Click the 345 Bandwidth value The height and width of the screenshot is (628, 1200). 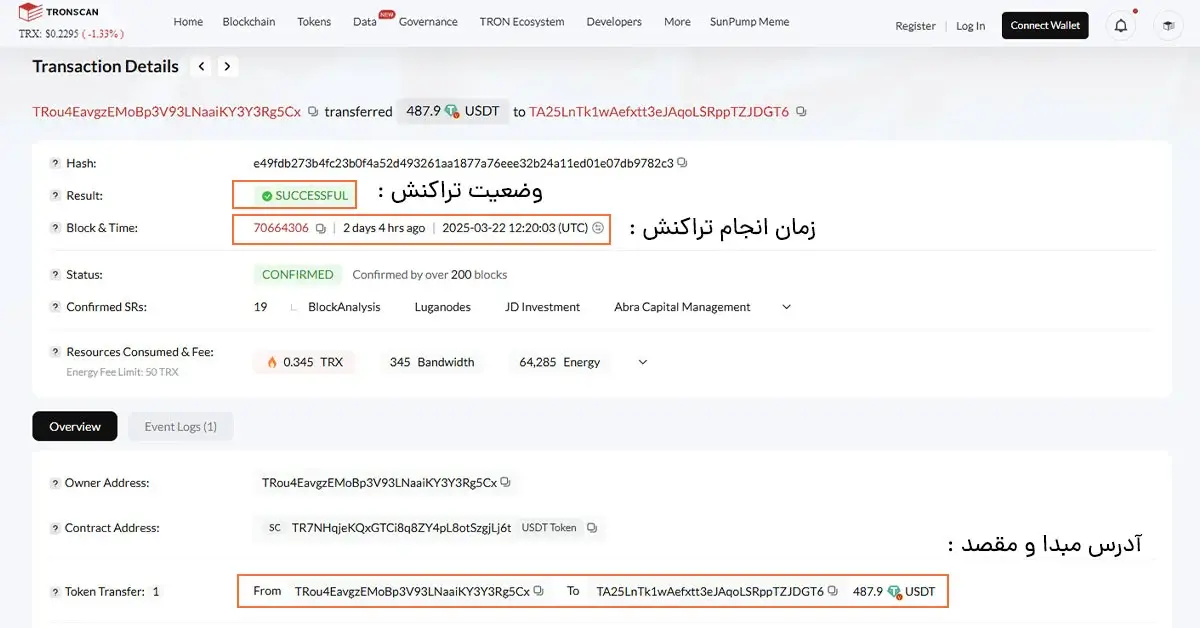(432, 362)
